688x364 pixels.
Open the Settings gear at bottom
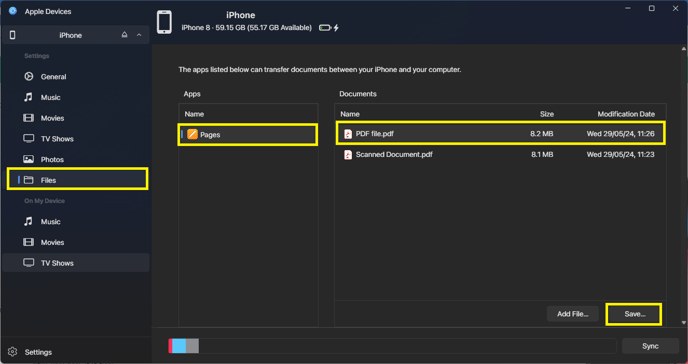coord(13,352)
